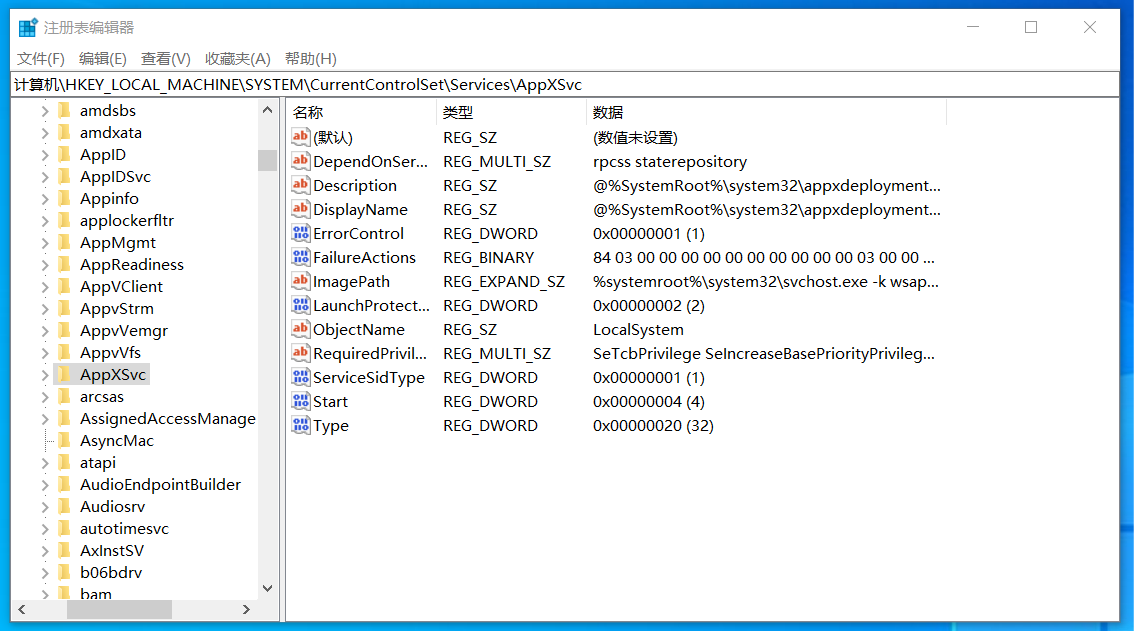Select the AssignedAccessManage tree item
Image resolution: width=1134 pixels, height=631 pixels.
168,418
